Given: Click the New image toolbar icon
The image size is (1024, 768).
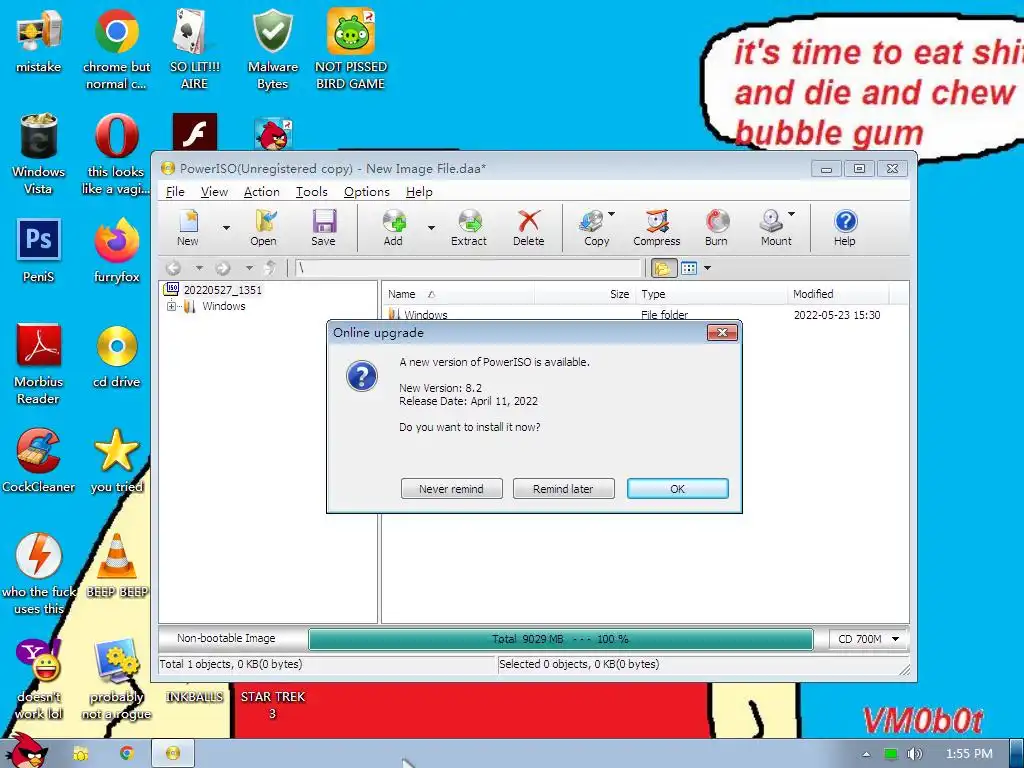Looking at the screenshot, I should tap(188, 227).
